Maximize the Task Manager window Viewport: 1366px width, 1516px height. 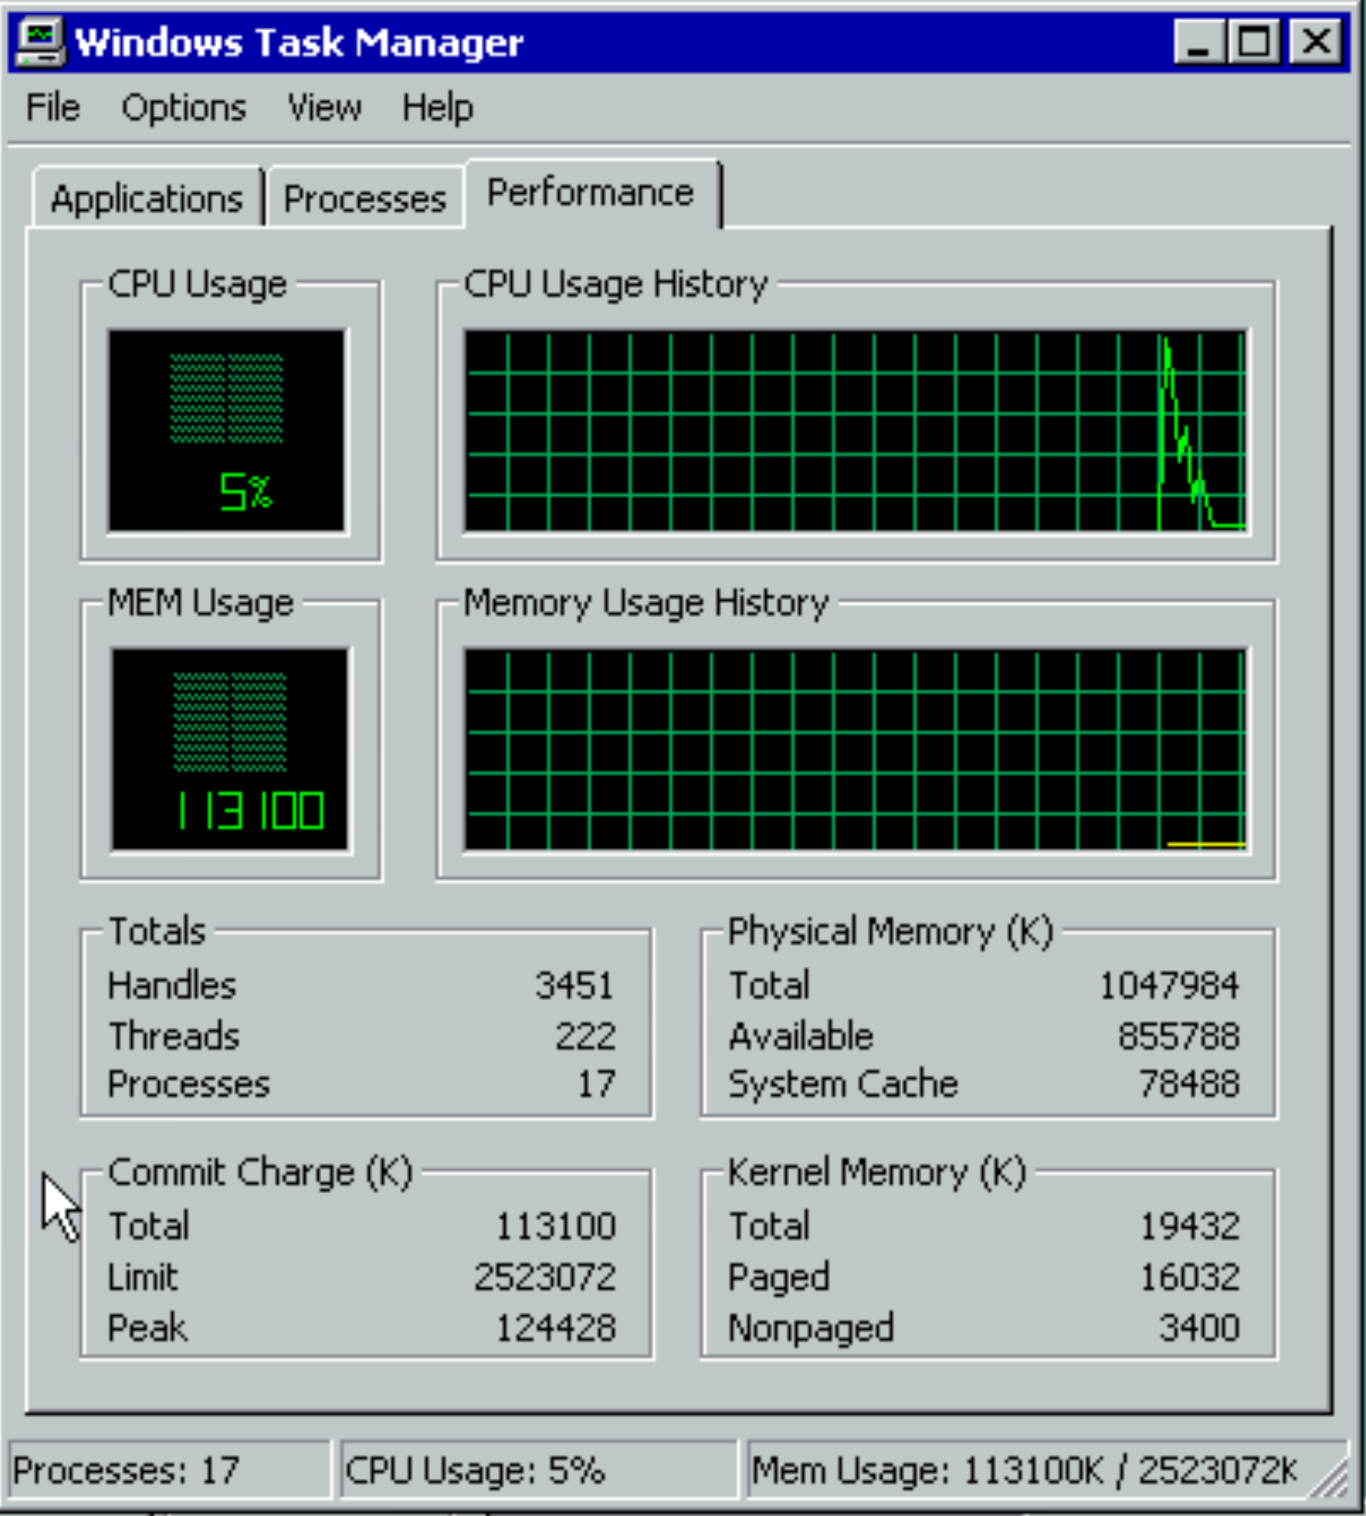1255,42
